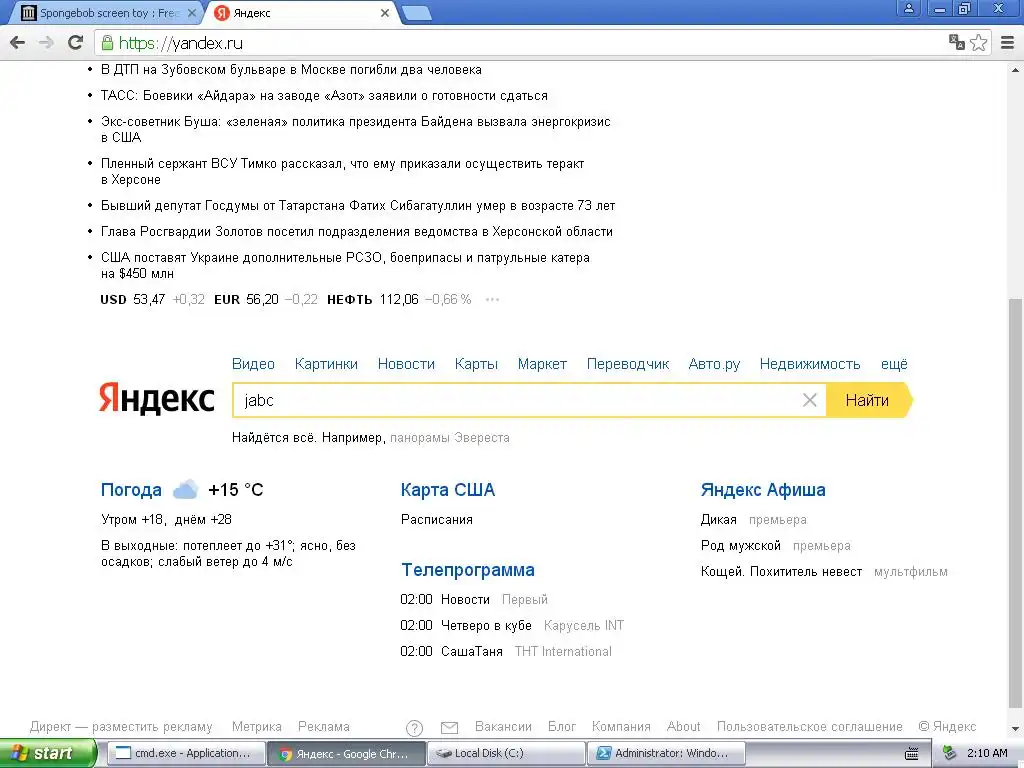The height and width of the screenshot is (768, 1024).
Task: Clear the search field with X icon
Action: 809,400
